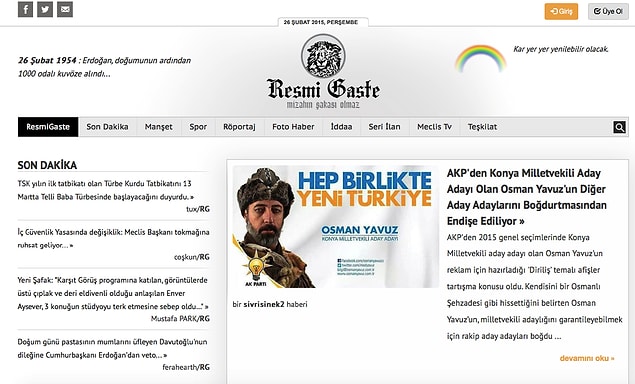Screen dimensions: 635x384
Task: Open the Röportaj menu item
Action: click(x=239, y=127)
